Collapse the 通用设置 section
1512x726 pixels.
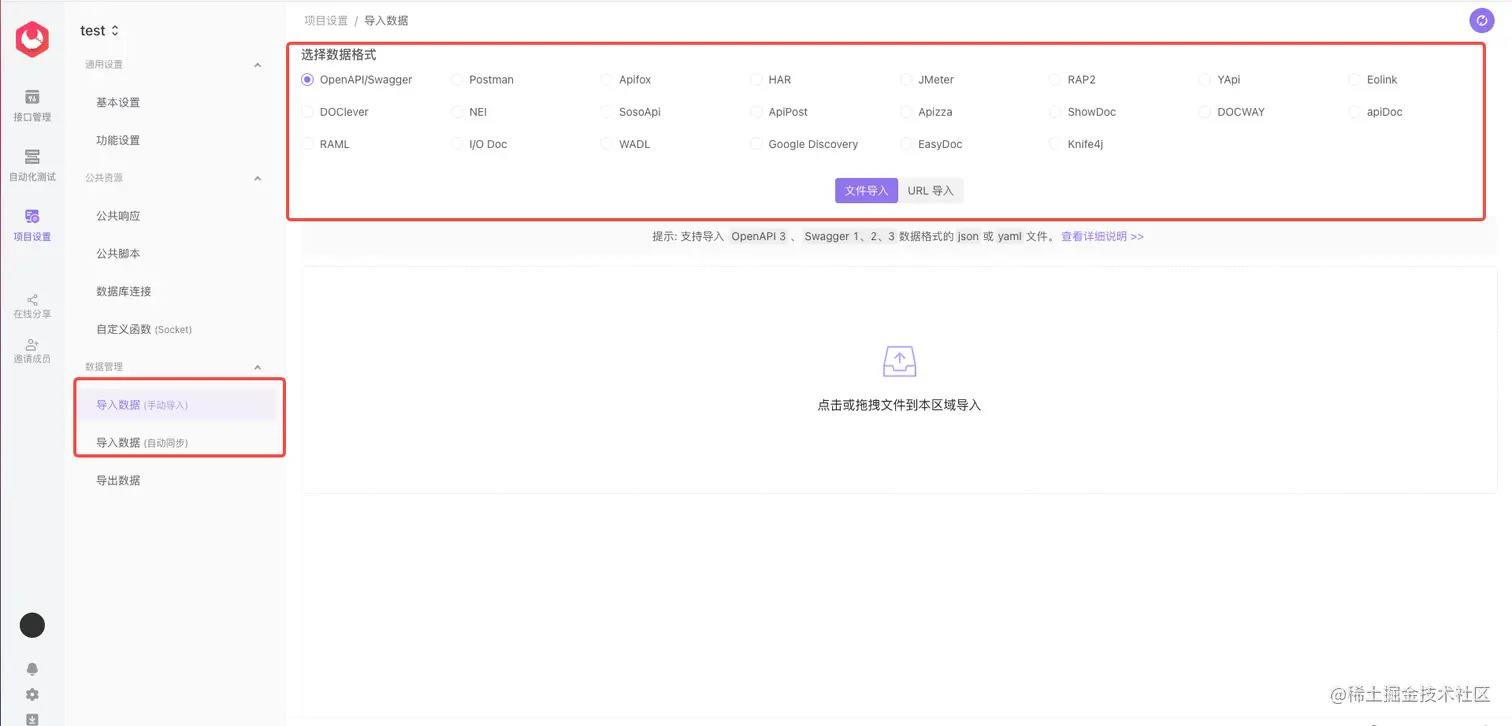point(257,64)
